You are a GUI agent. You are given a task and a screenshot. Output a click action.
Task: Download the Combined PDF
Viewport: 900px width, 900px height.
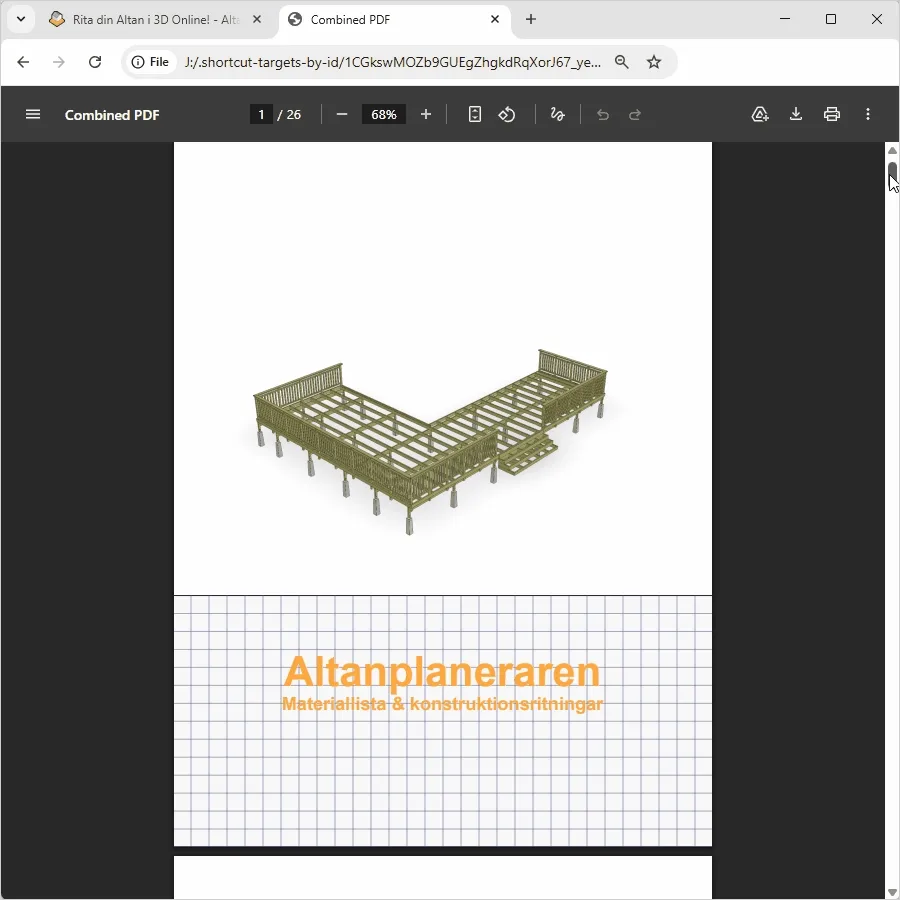pos(796,114)
